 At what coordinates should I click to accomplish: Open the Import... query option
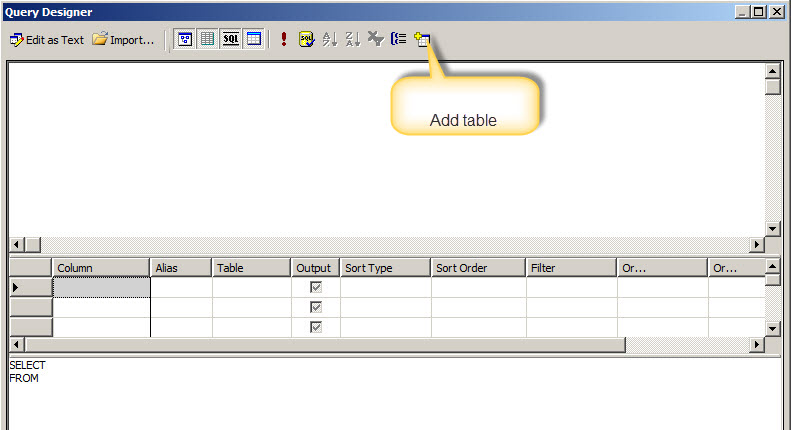pyautogui.click(x=123, y=39)
